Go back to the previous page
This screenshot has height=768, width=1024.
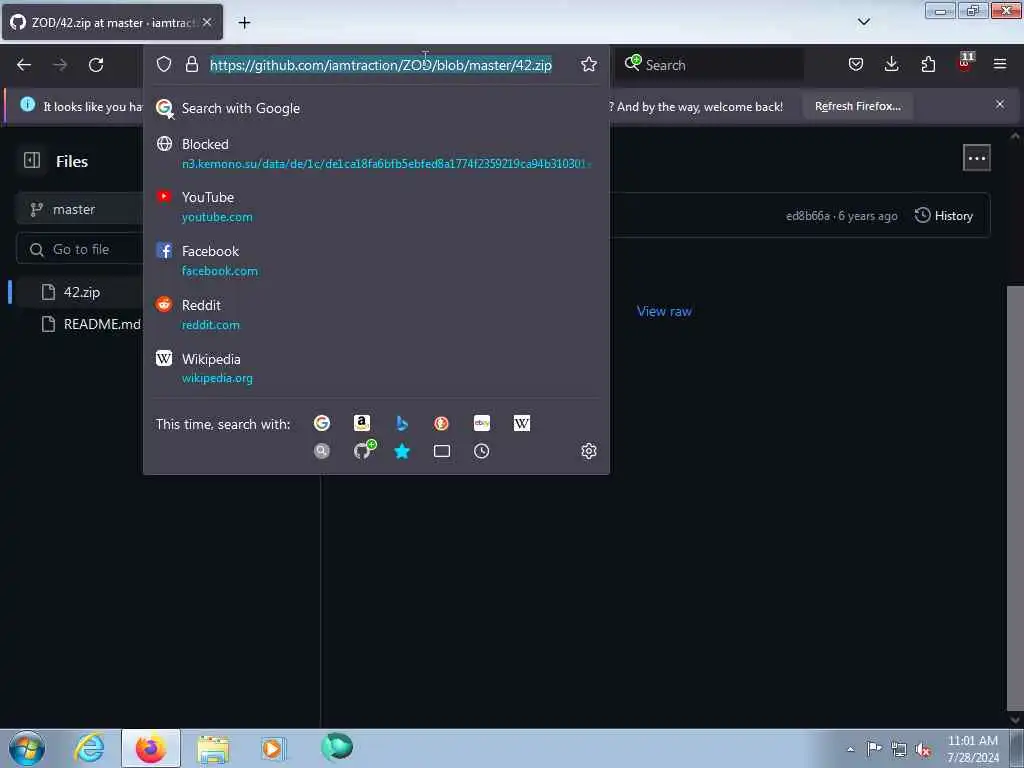coord(24,65)
